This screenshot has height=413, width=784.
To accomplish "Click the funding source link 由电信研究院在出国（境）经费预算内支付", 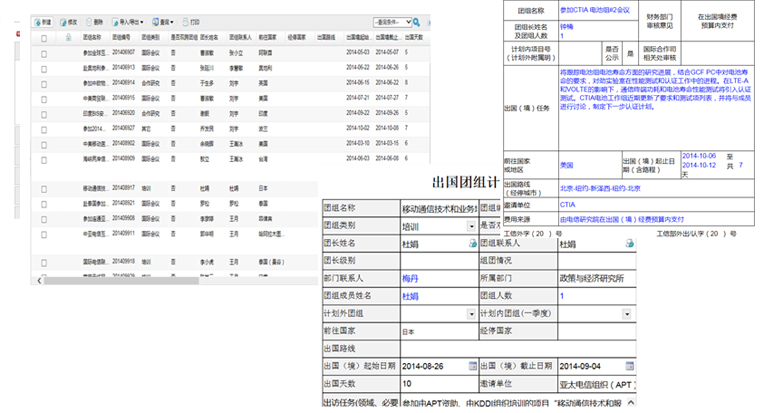I will pyautogui.click(x=622, y=219).
